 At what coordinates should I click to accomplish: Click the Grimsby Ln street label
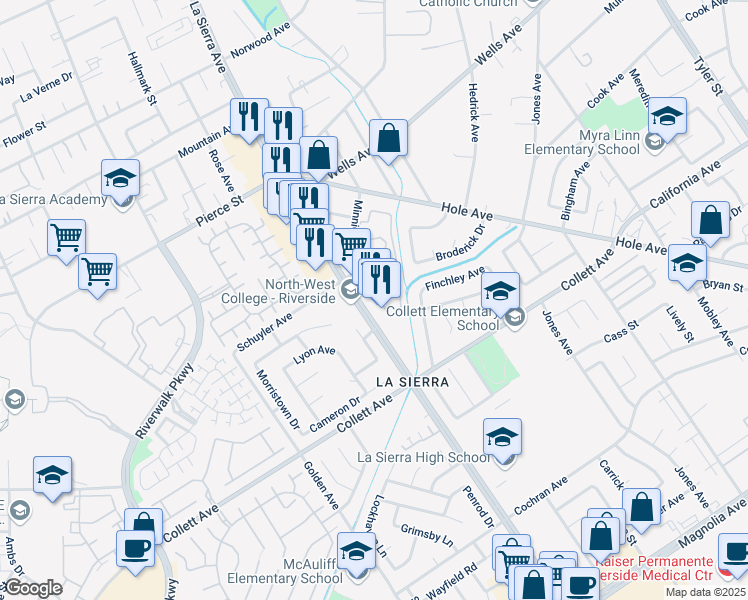pyautogui.click(x=427, y=535)
